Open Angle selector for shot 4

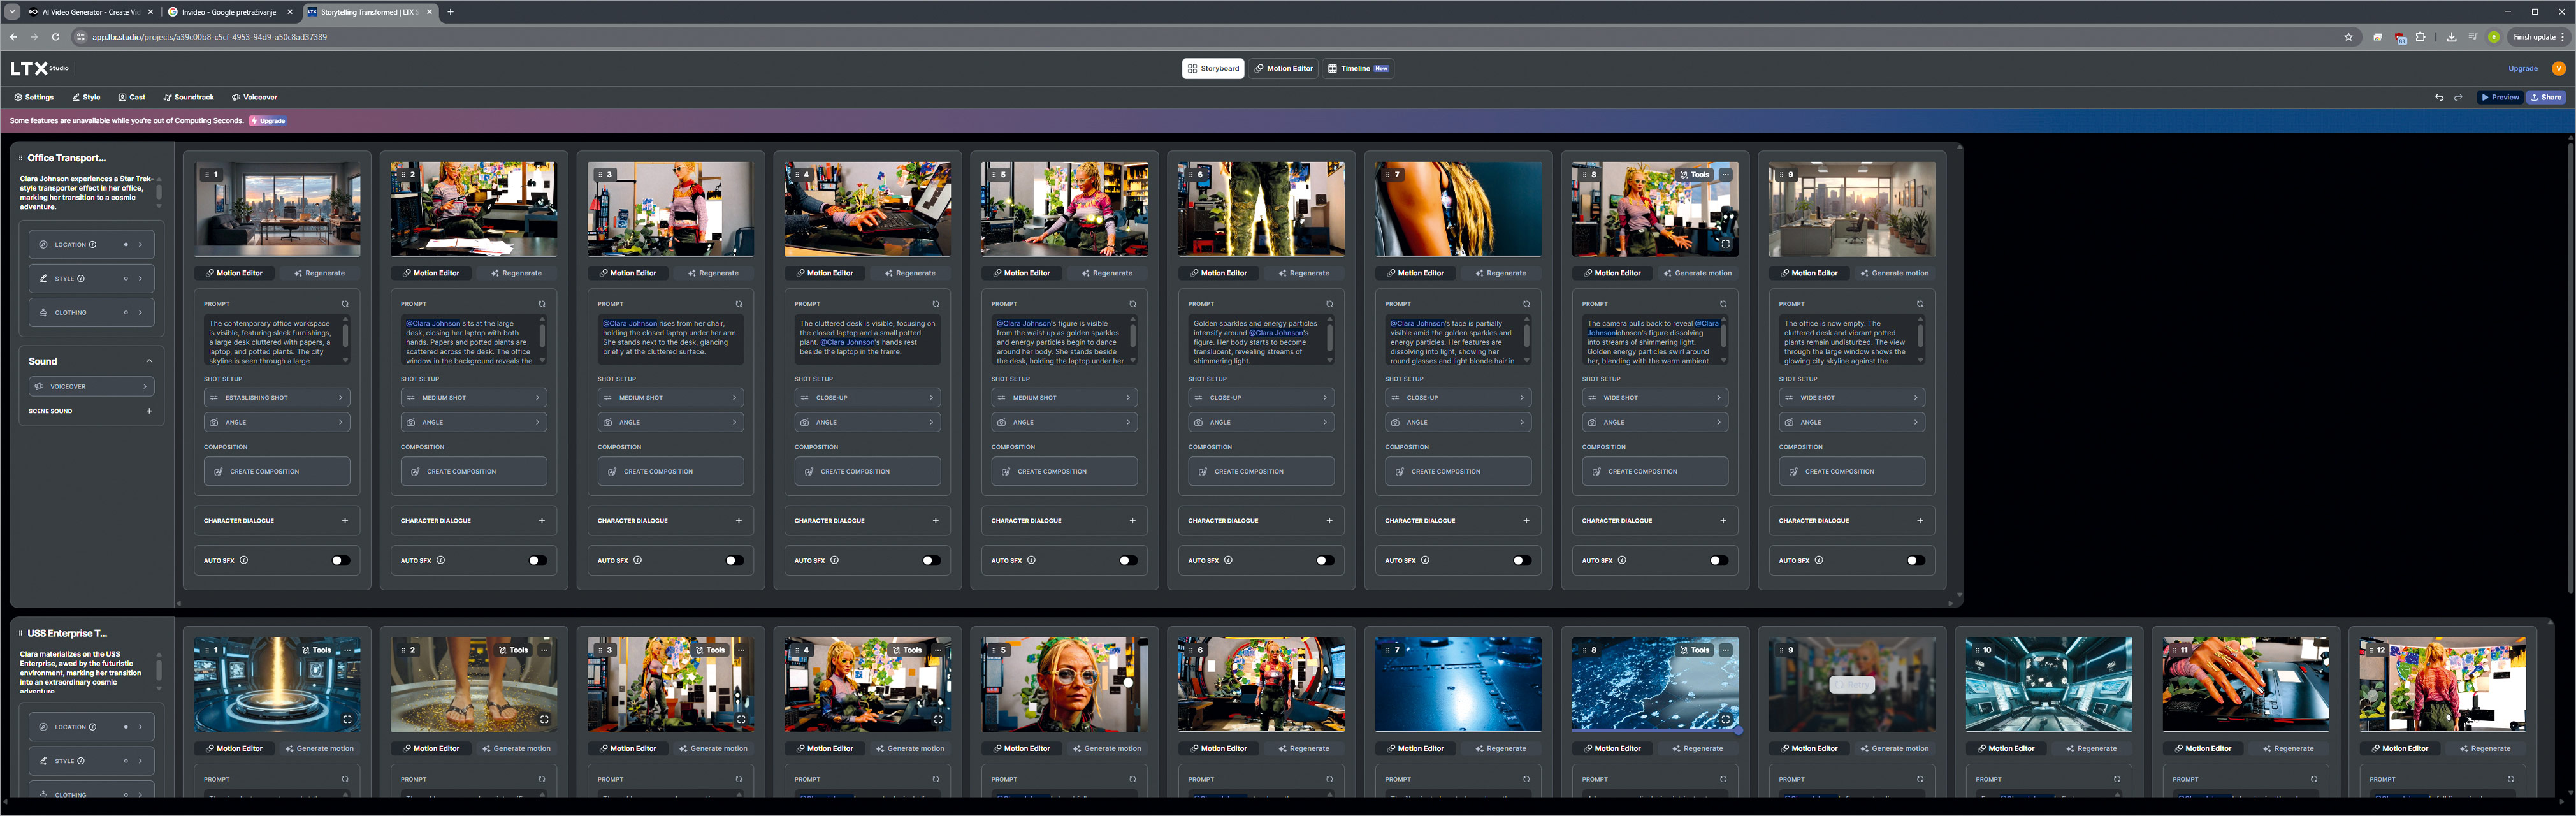click(867, 423)
